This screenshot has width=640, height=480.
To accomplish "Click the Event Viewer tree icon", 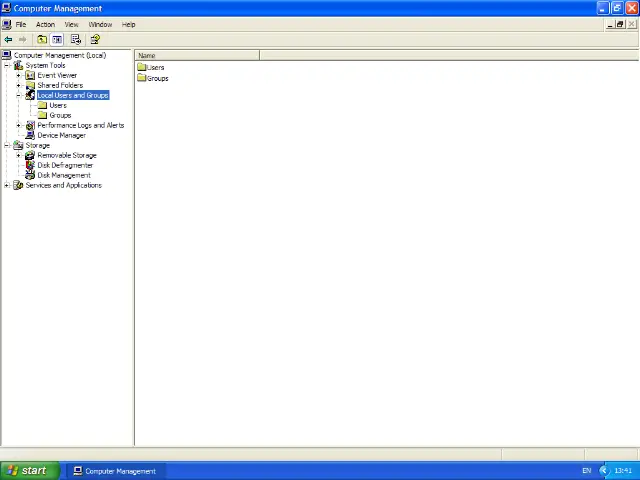I will 30,75.
